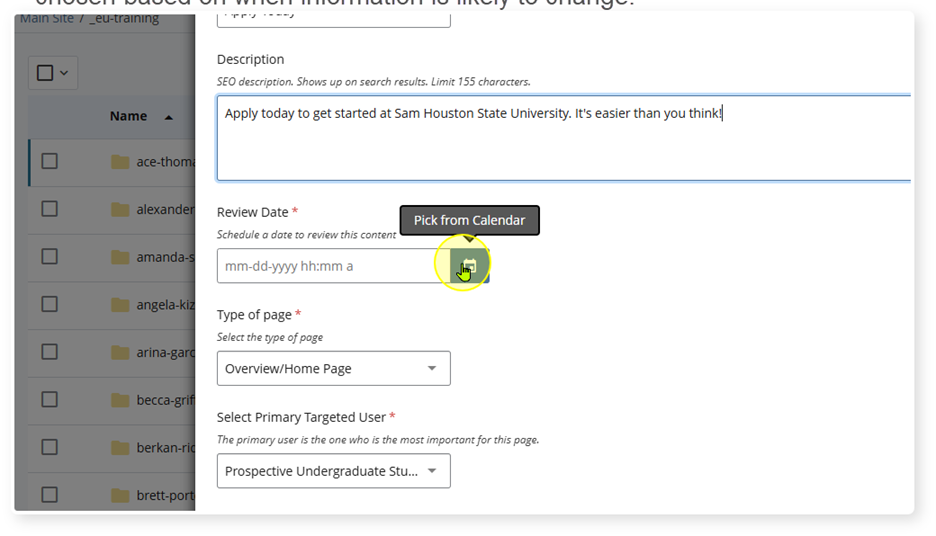Check the box for ace-thoma row

click(x=50, y=162)
